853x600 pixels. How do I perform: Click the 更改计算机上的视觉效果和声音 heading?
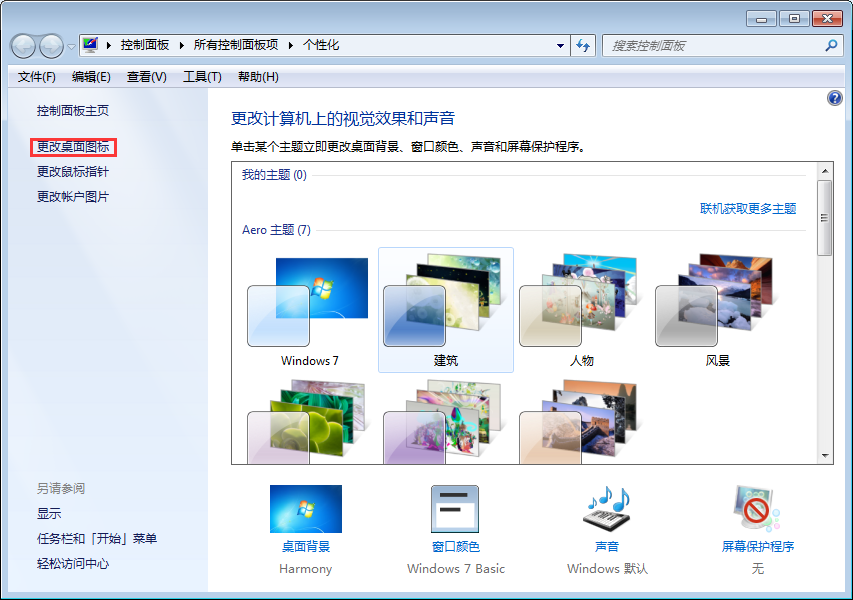click(343, 119)
